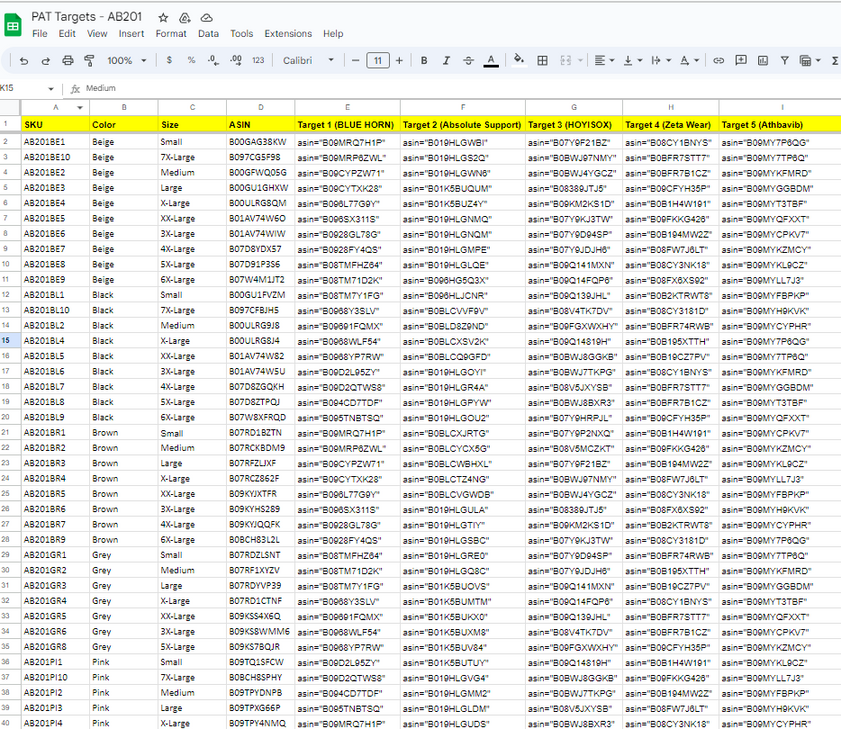Screen dimensions: 841x729
Task: Decrease decimal places
Action: (213, 61)
